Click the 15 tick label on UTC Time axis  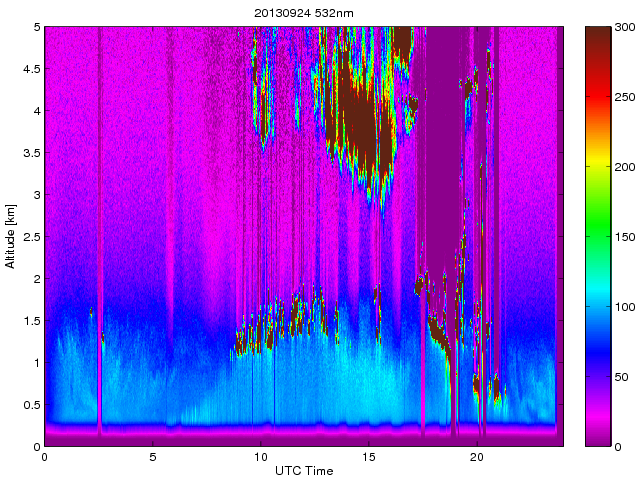tap(369, 457)
